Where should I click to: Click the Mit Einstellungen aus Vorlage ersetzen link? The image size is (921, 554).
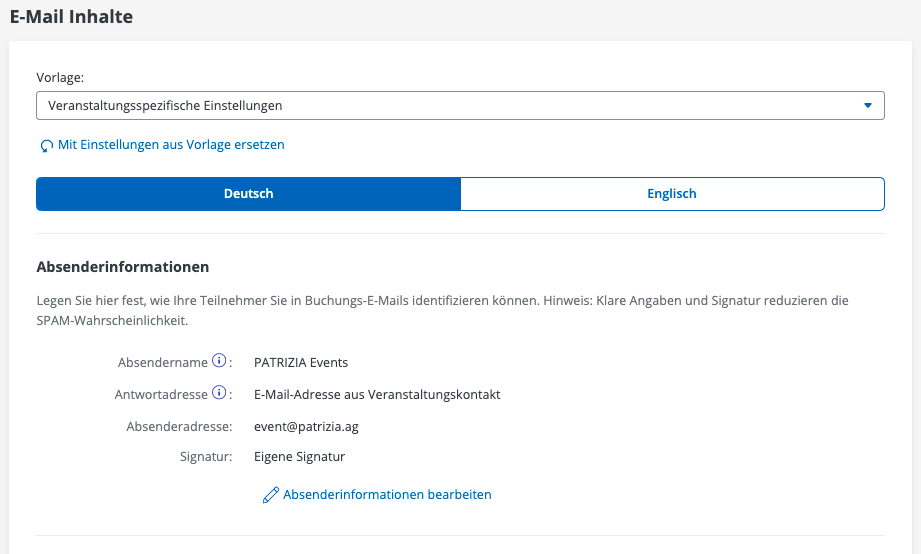tap(171, 145)
